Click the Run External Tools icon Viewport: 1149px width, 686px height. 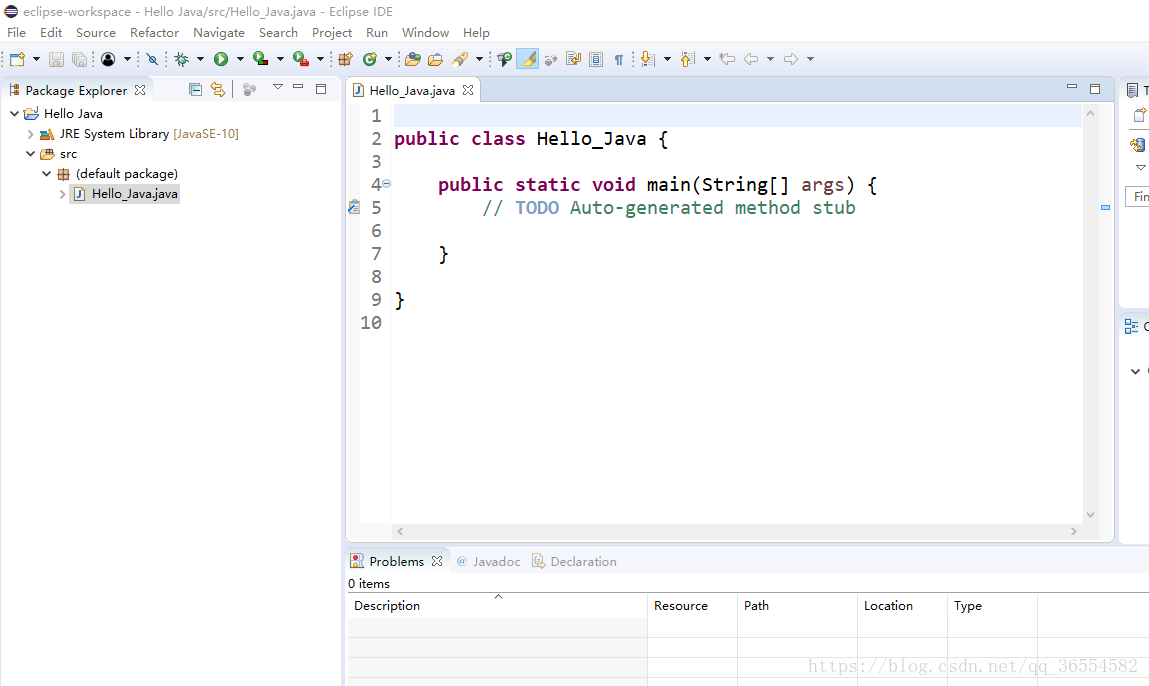(x=300, y=59)
